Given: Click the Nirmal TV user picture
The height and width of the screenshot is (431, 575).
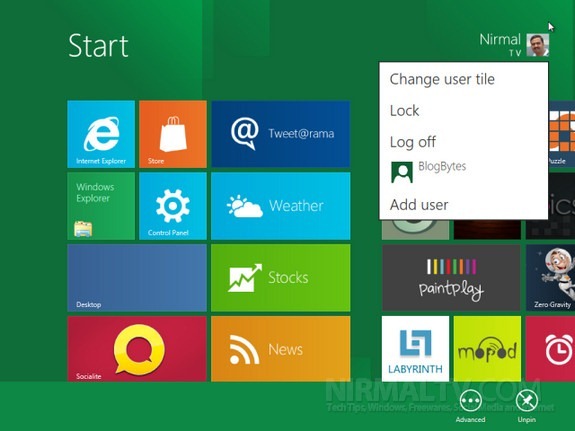Looking at the screenshot, I should [538, 45].
